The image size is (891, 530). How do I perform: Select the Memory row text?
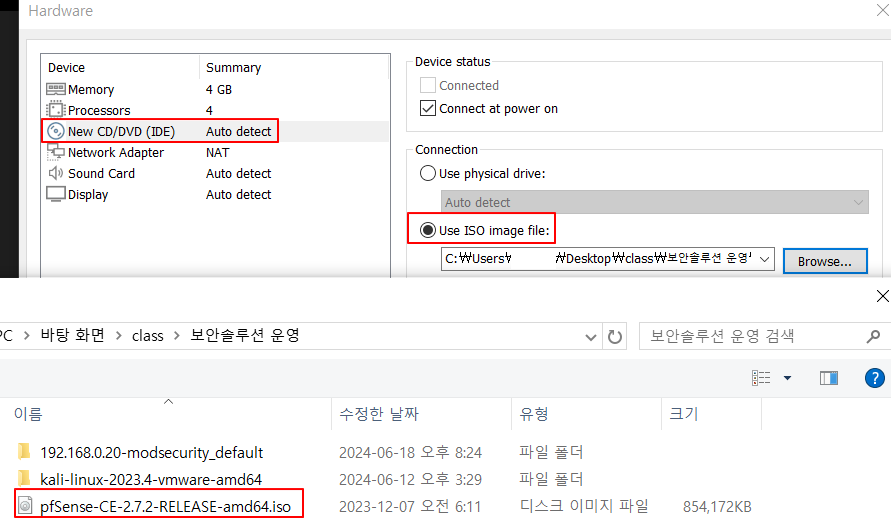coord(91,89)
